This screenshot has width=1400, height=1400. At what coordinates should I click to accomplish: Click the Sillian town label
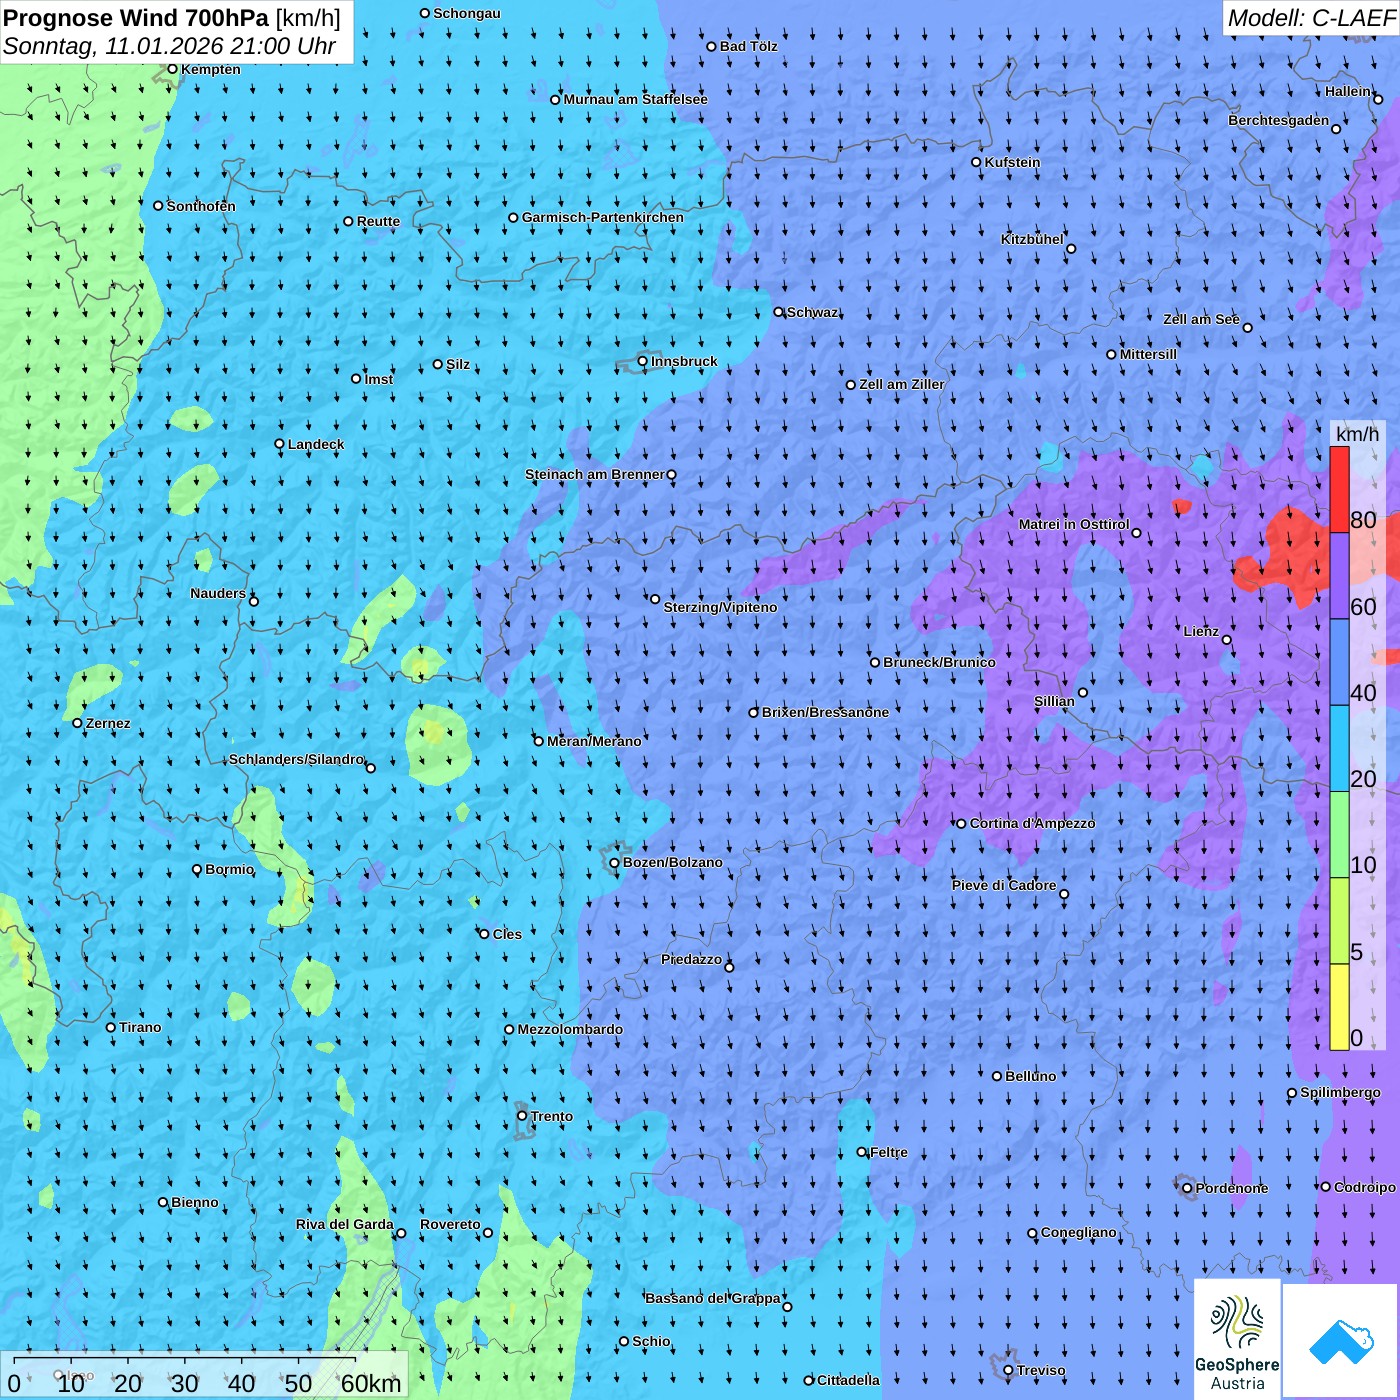click(1054, 701)
